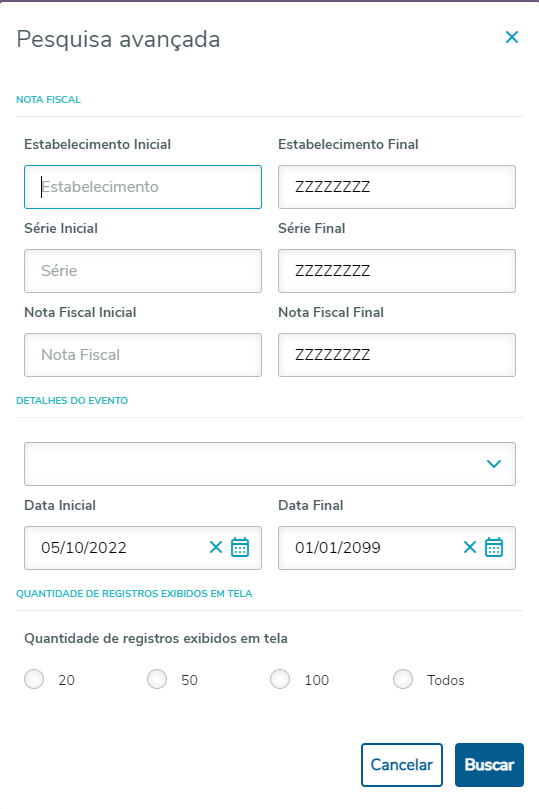Click the Série Final input field
This screenshot has height=809, width=539.
click(x=397, y=271)
